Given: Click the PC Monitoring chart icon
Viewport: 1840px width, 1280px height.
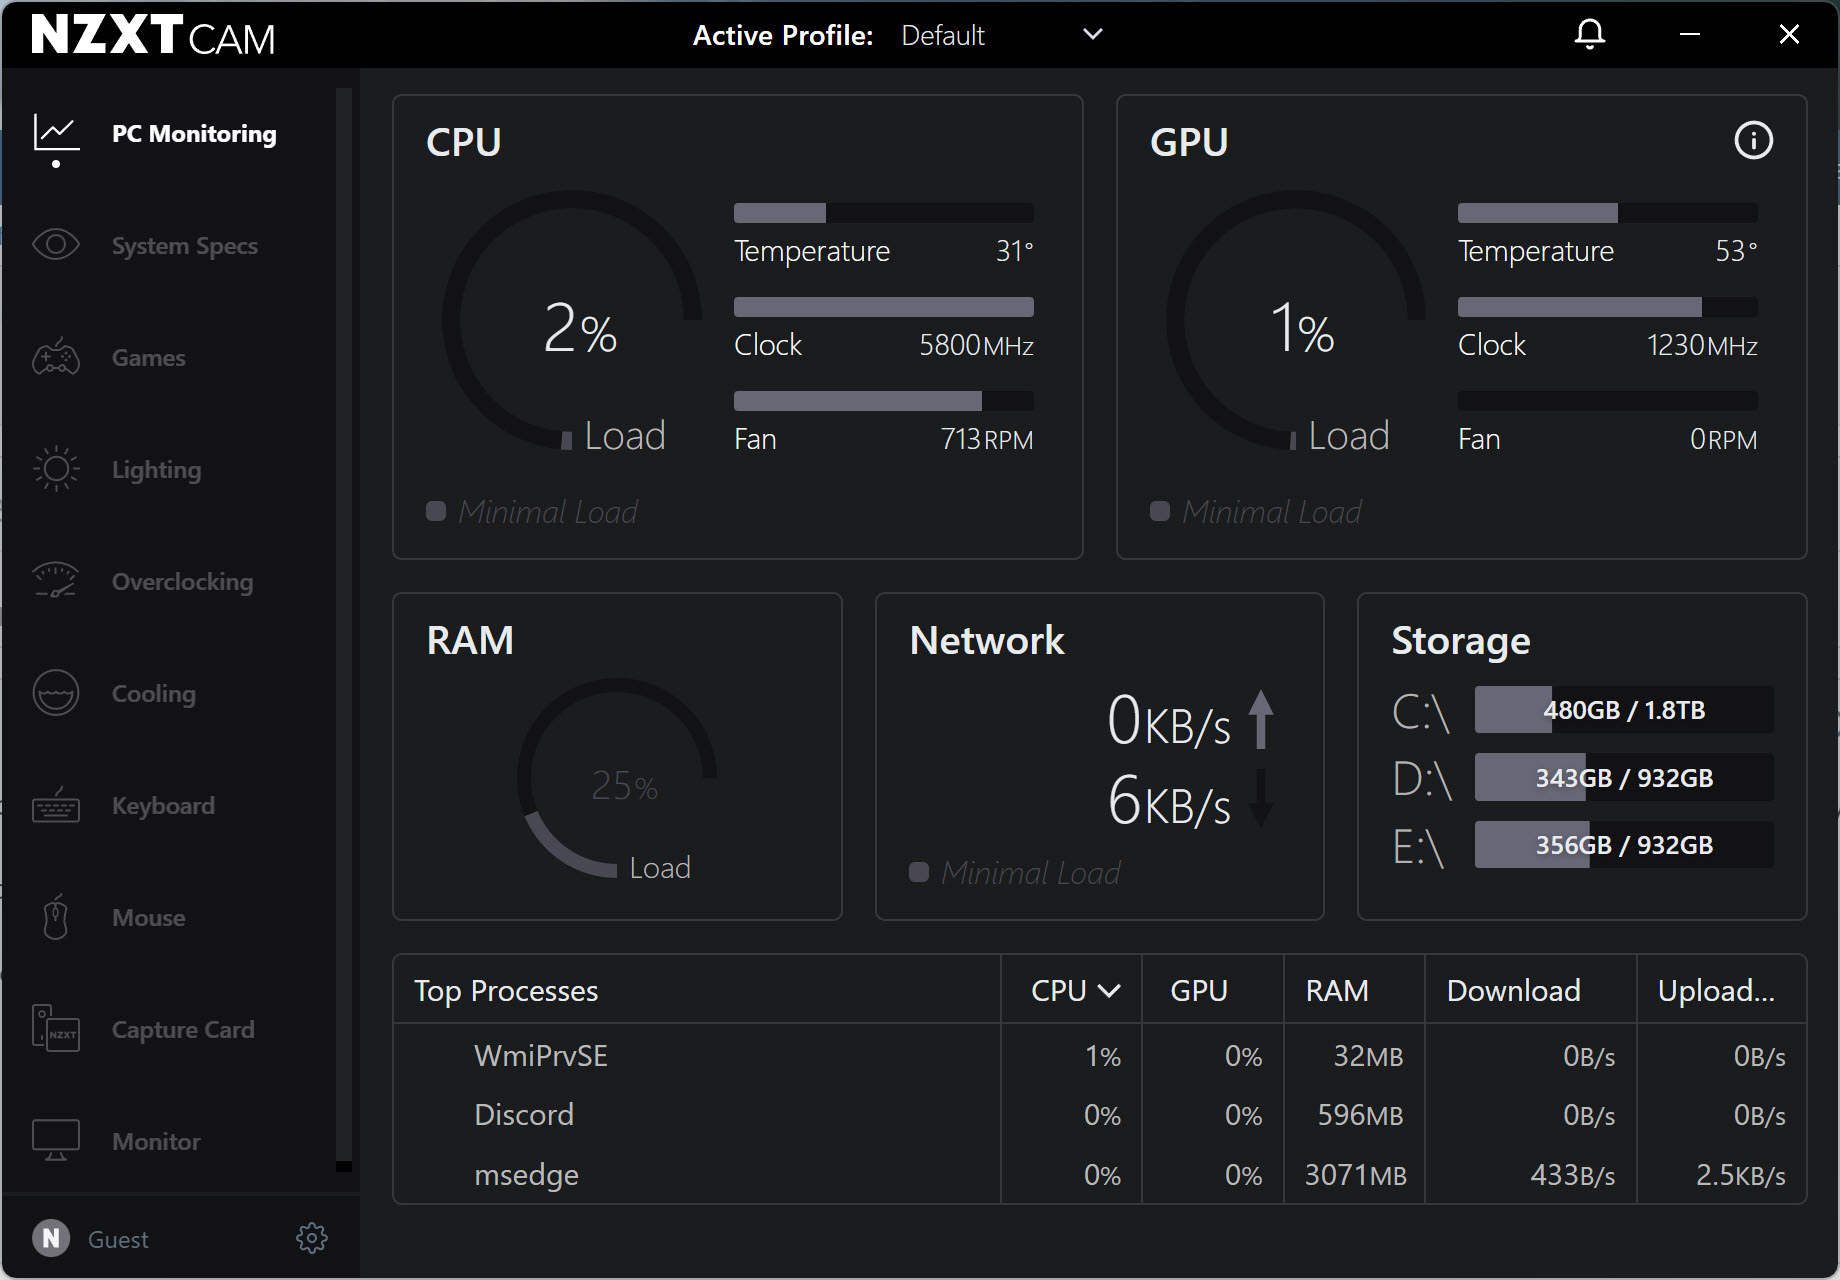Looking at the screenshot, I should tap(56, 133).
